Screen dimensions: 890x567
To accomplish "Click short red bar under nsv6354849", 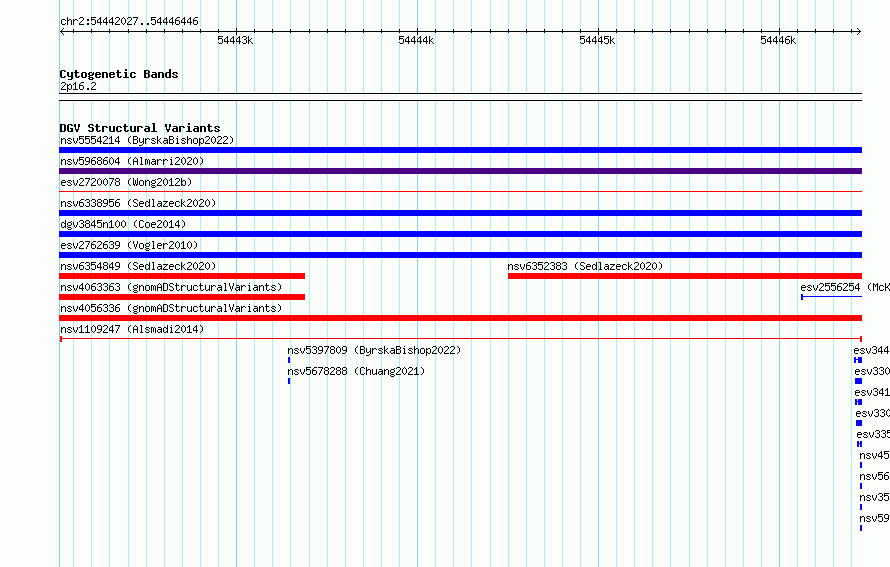I will tap(182, 276).
